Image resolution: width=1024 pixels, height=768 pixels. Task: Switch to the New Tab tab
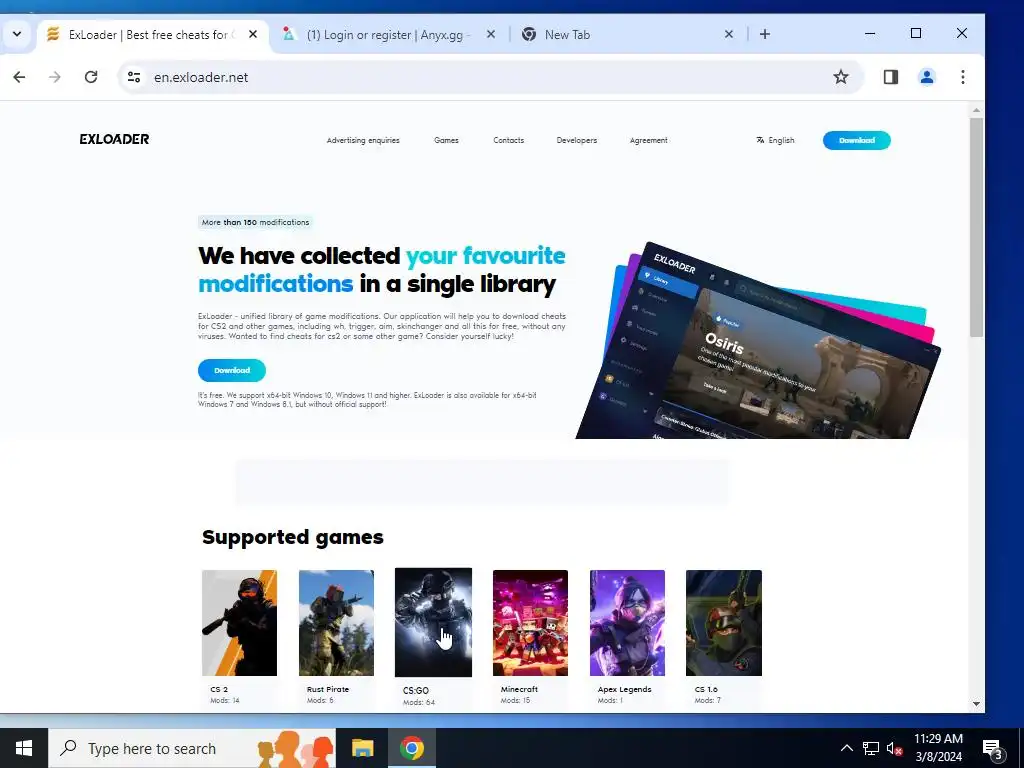[x=627, y=35]
